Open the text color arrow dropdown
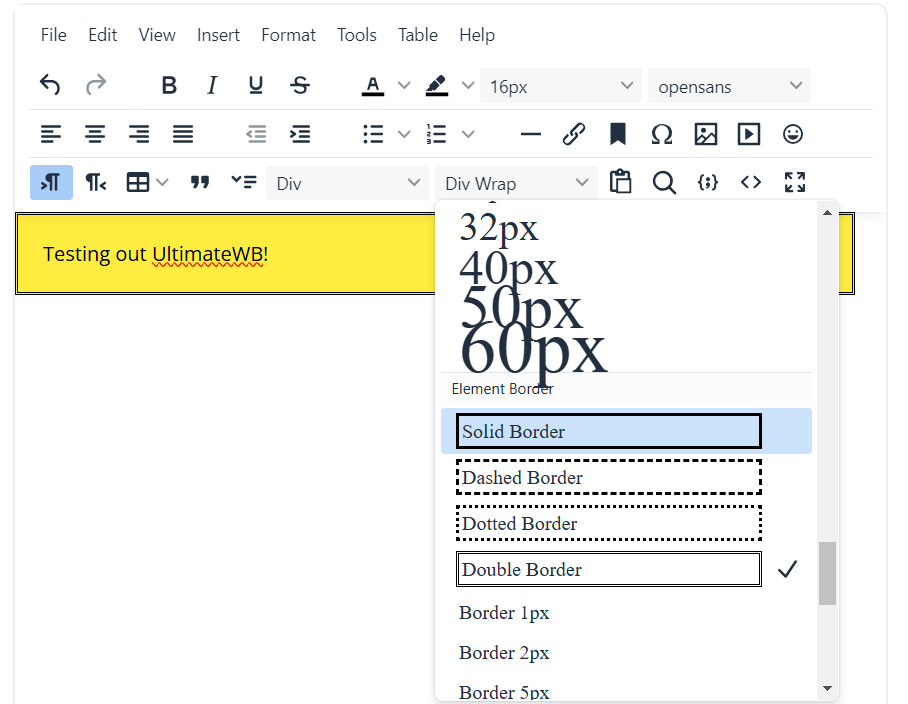This screenshot has width=908, height=704. pyautogui.click(x=404, y=86)
